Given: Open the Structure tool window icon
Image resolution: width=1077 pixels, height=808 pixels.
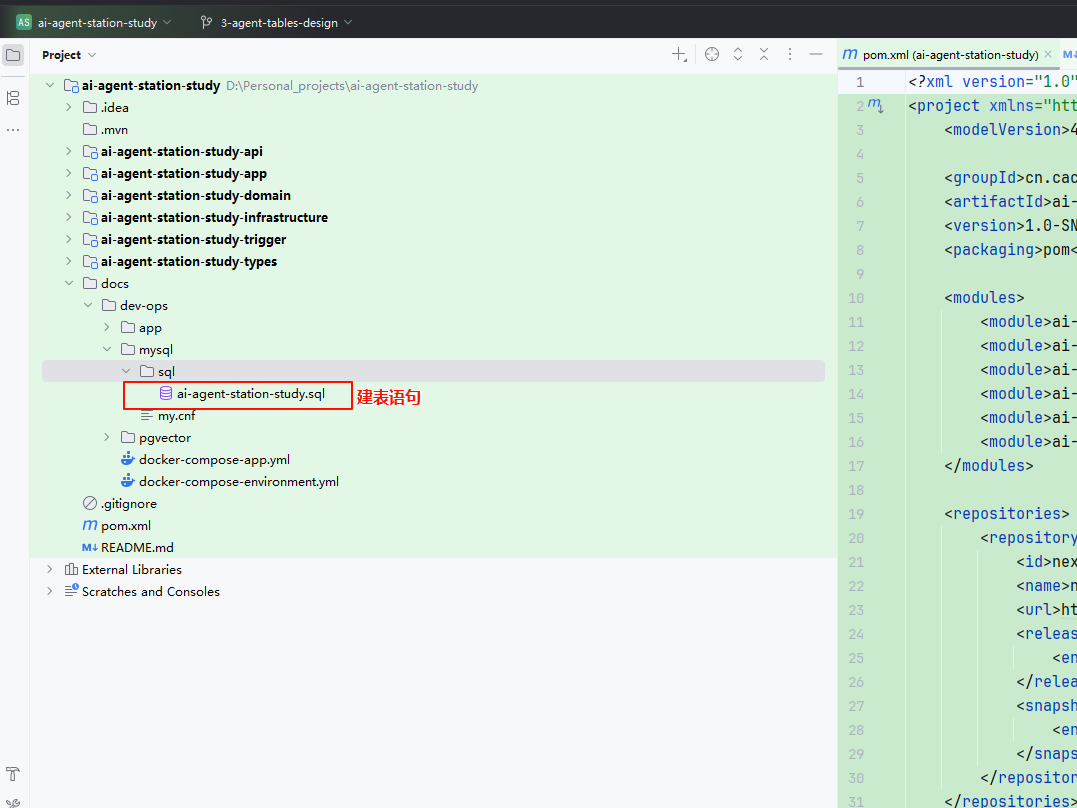Looking at the screenshot, I should (x=13, y=97).
